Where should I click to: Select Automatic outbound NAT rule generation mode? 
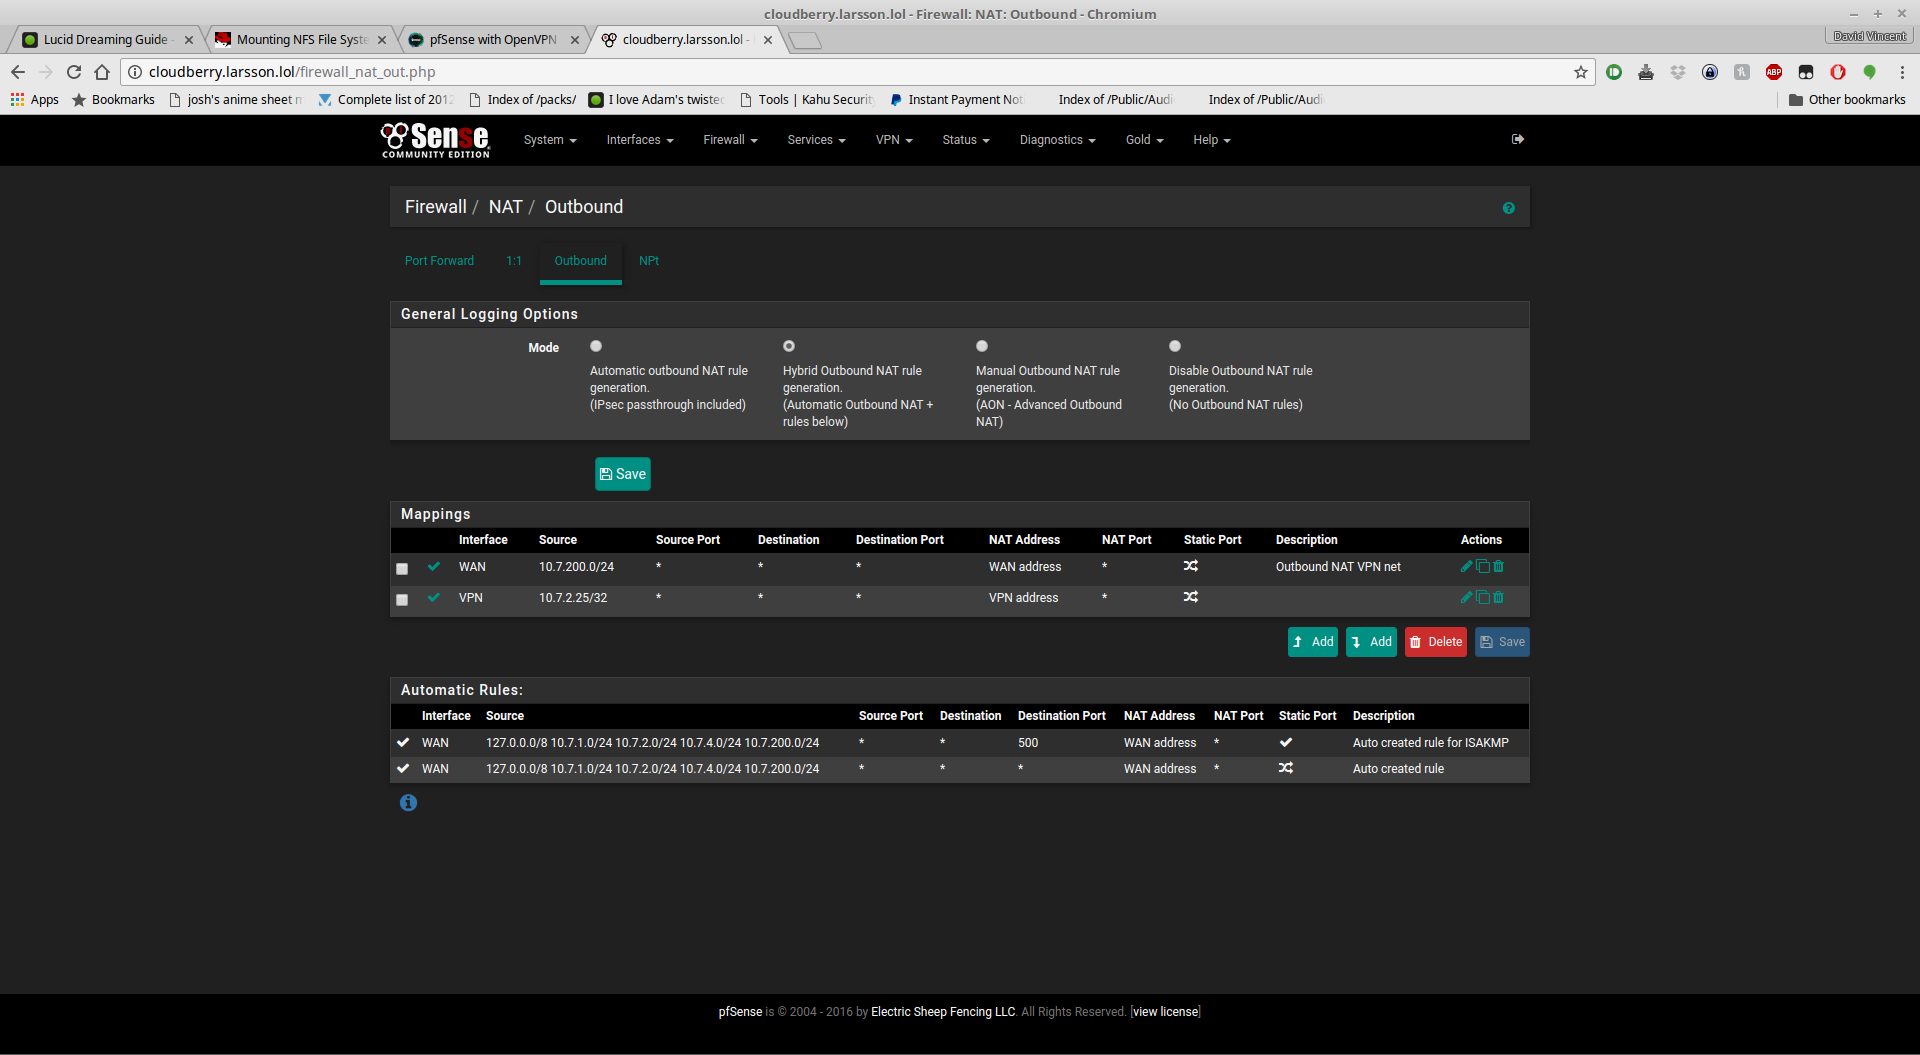[x=596, y=346]
